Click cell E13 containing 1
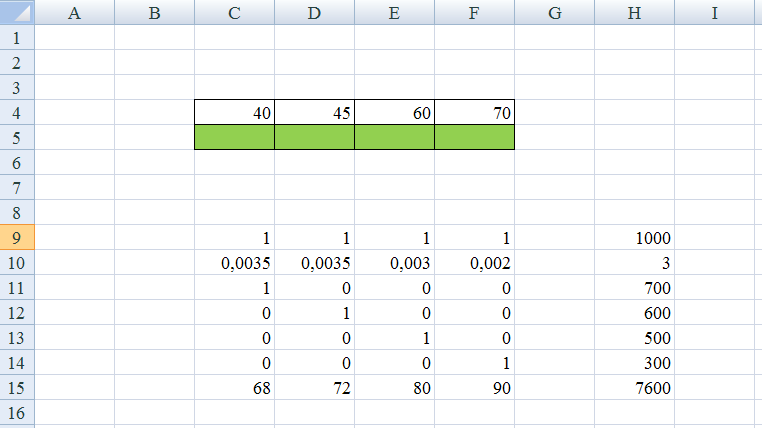This screenshot has height=428, width=762. click(394, 338)
